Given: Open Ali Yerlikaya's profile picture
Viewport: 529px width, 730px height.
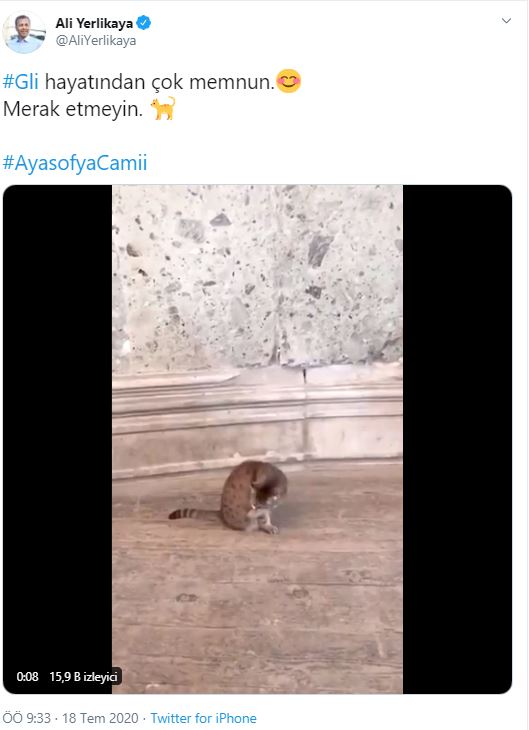Looking at the screenshot, I should [24, 32].
